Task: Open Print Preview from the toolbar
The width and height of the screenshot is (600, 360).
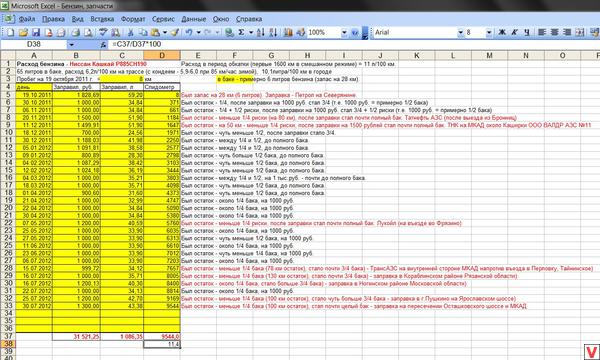Action: pyautogui.click(x=88, y=33)
